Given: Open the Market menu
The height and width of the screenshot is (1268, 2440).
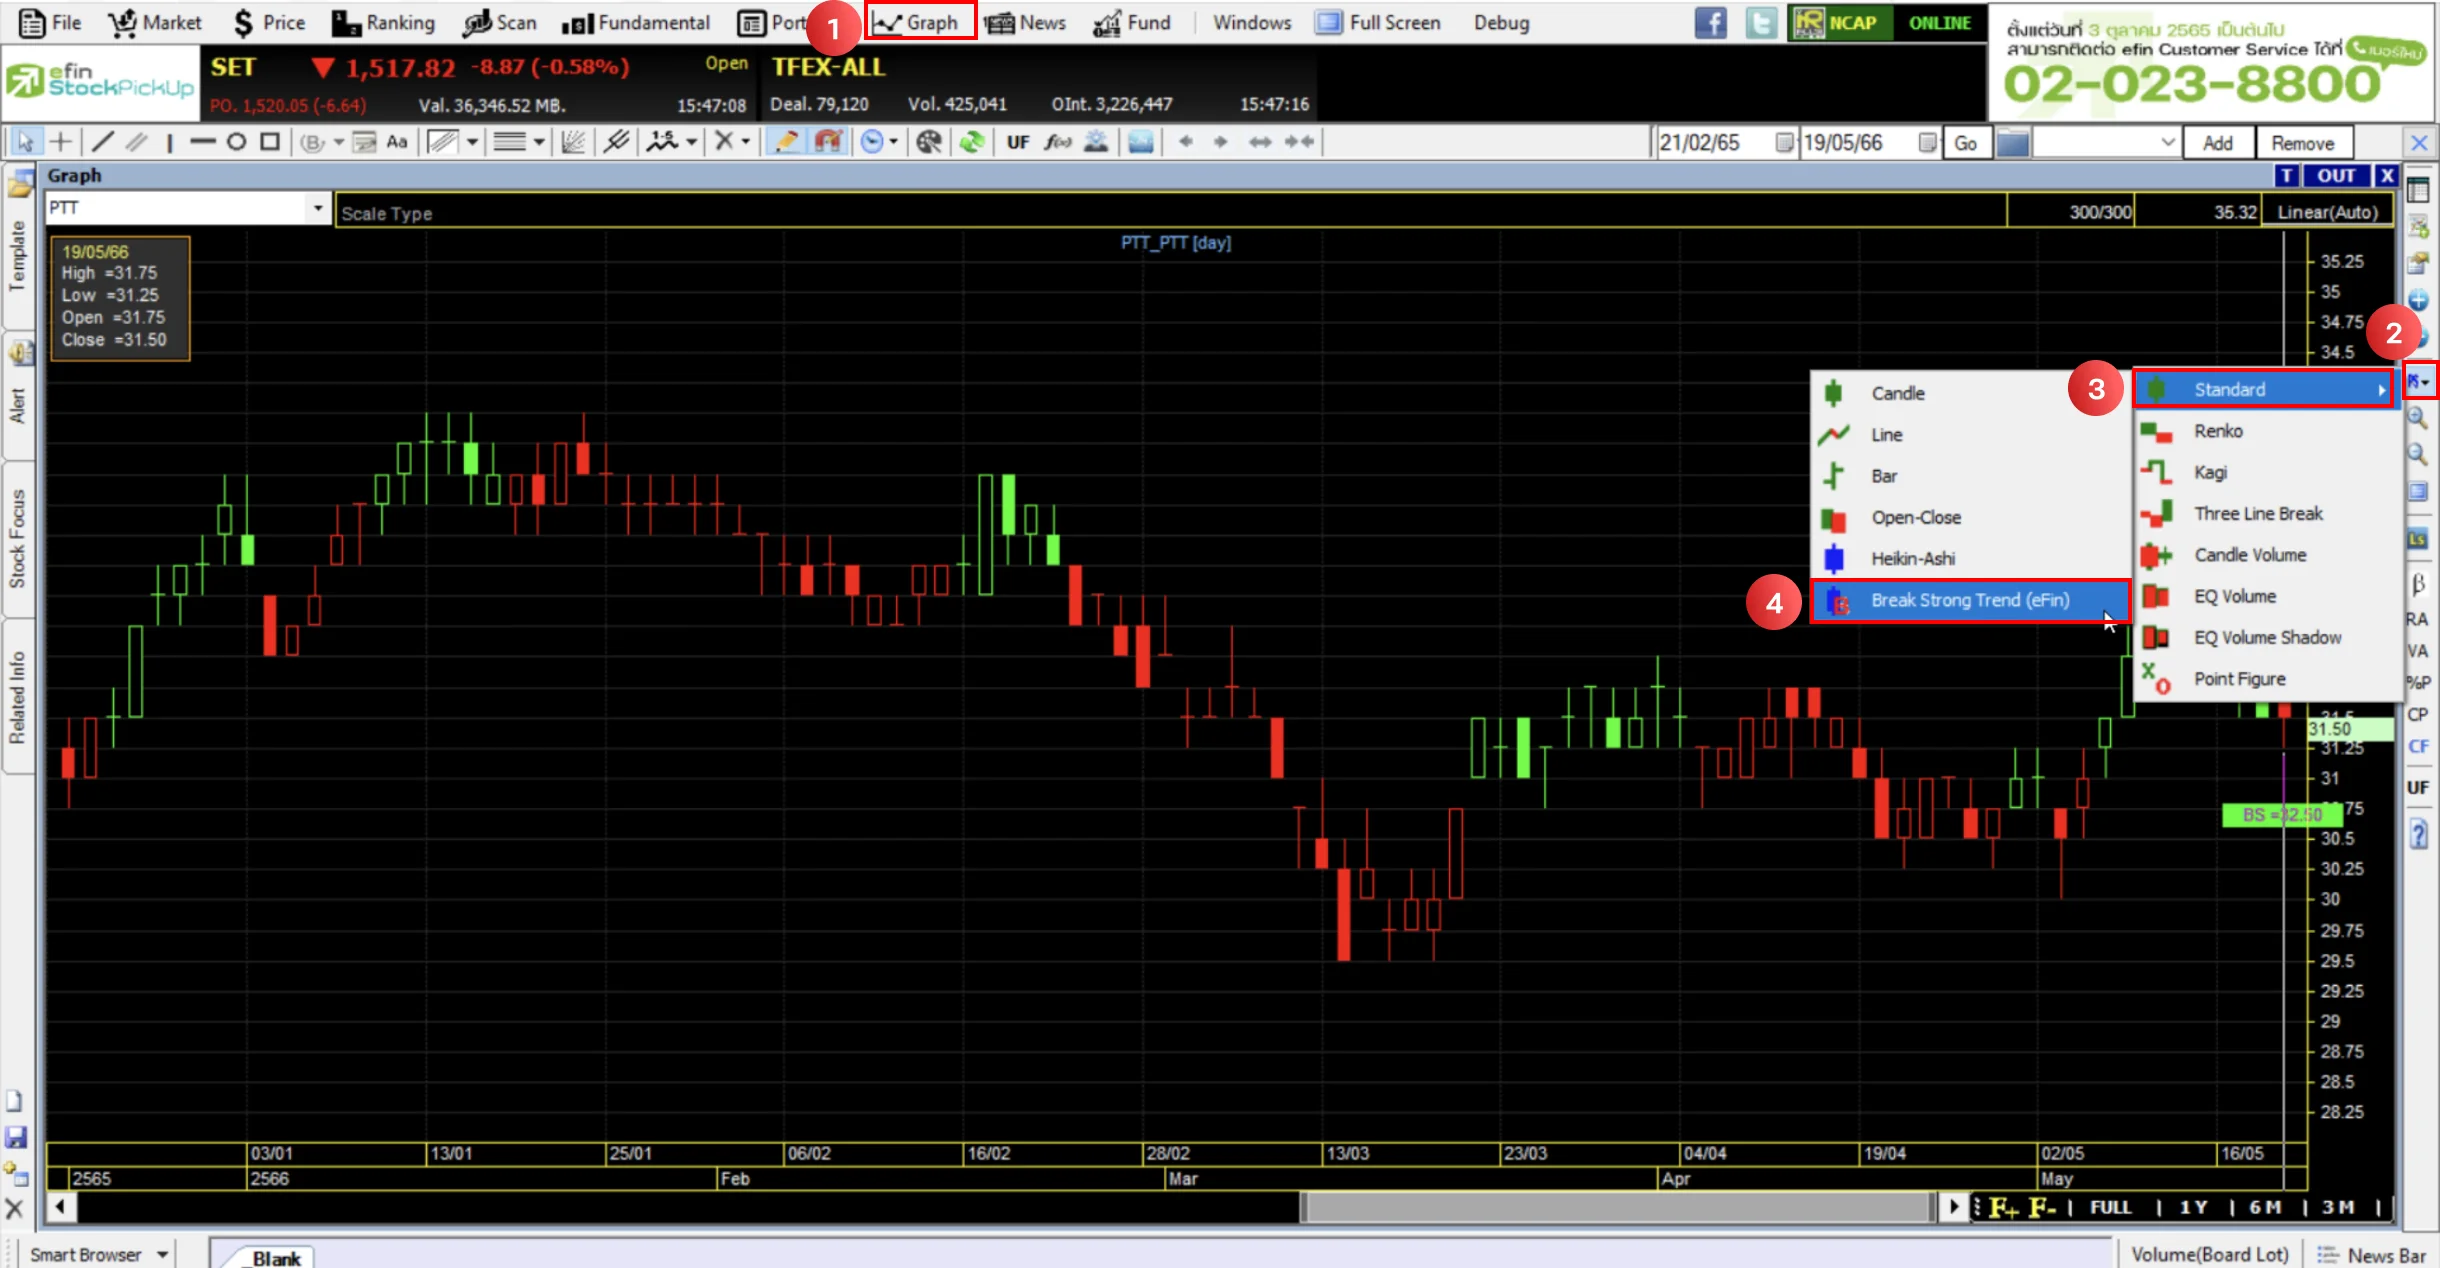Looking at the screenshot, I should point(154,22).
